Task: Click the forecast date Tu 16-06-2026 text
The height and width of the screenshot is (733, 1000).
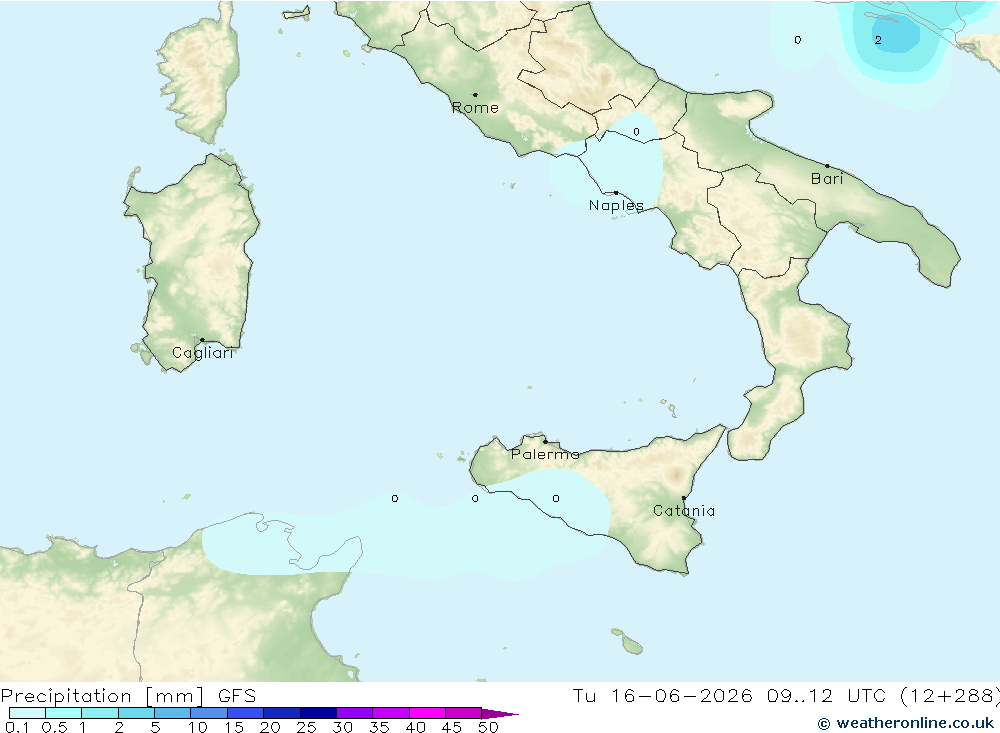Action: click(662, 695)
